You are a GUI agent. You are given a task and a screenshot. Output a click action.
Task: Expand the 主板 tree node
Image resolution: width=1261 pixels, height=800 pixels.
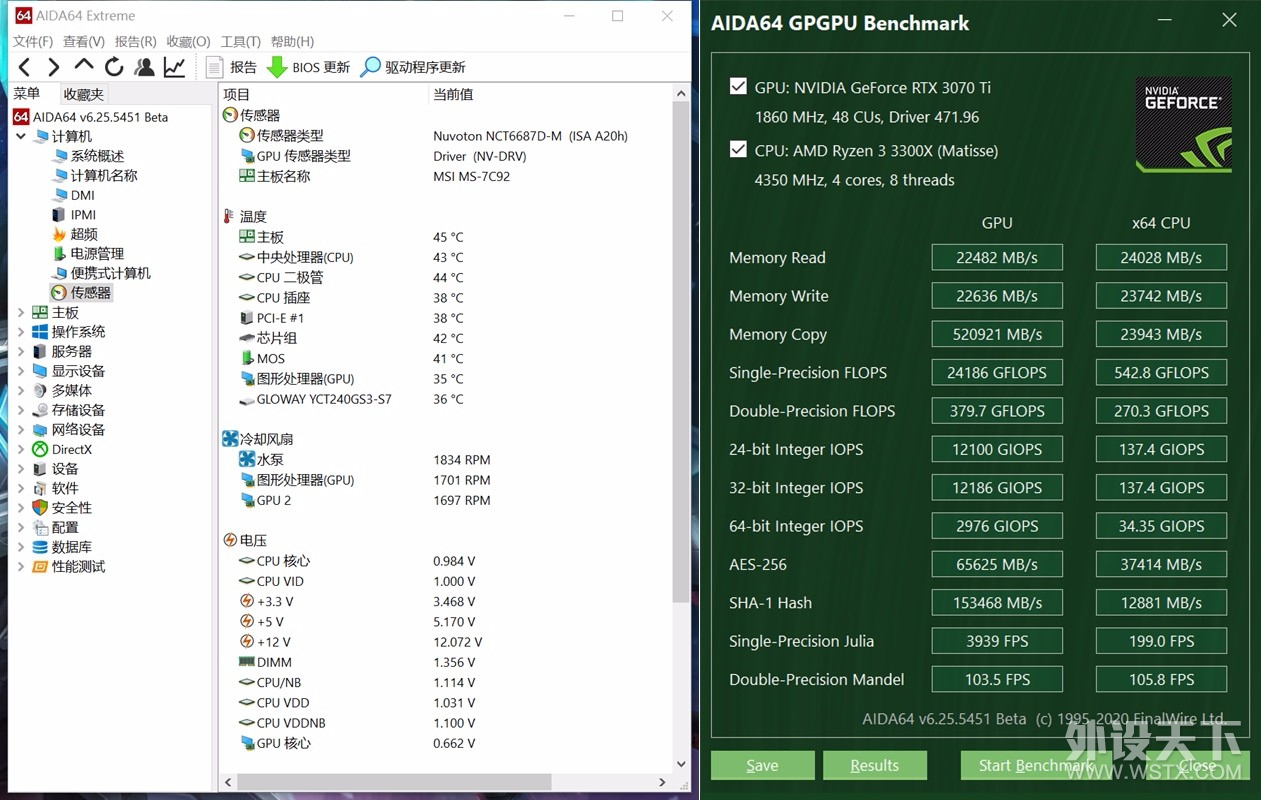[21, 312]
